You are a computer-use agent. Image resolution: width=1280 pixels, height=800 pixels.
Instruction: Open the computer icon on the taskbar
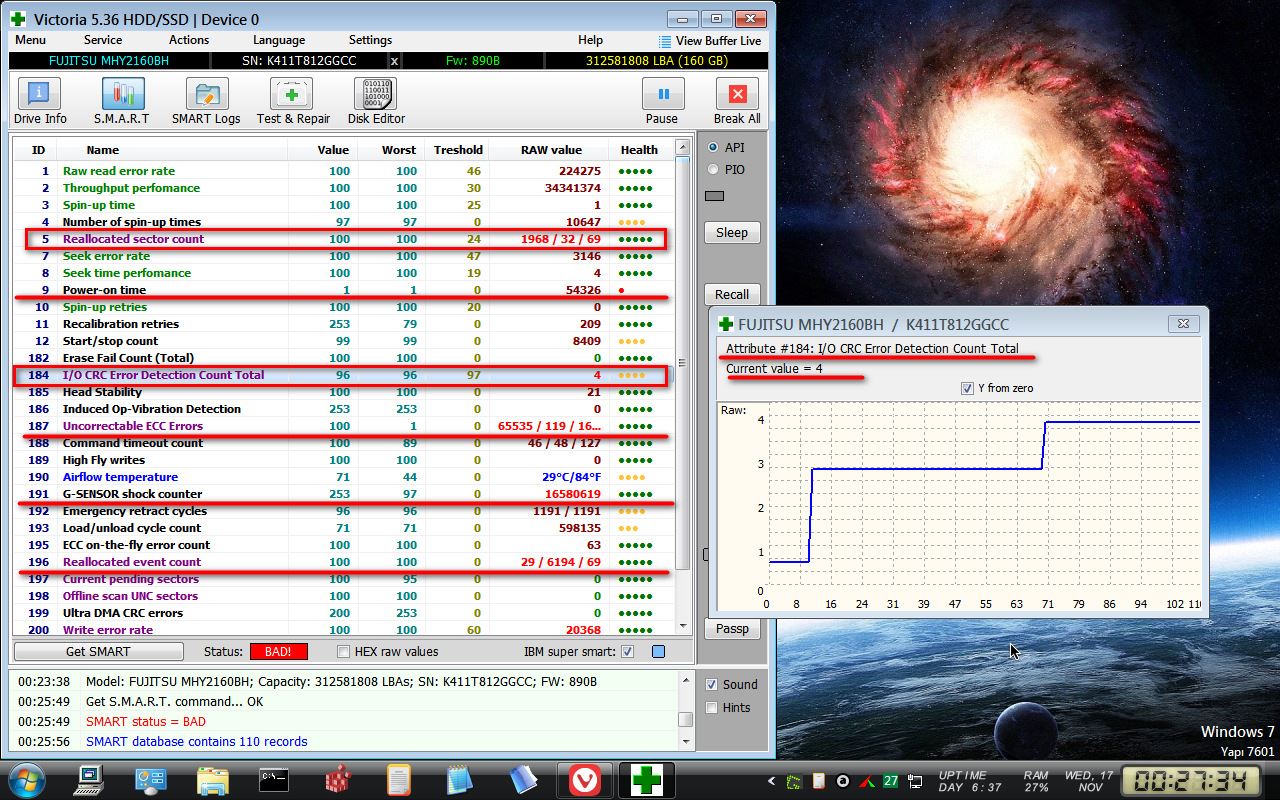[90, 779]
